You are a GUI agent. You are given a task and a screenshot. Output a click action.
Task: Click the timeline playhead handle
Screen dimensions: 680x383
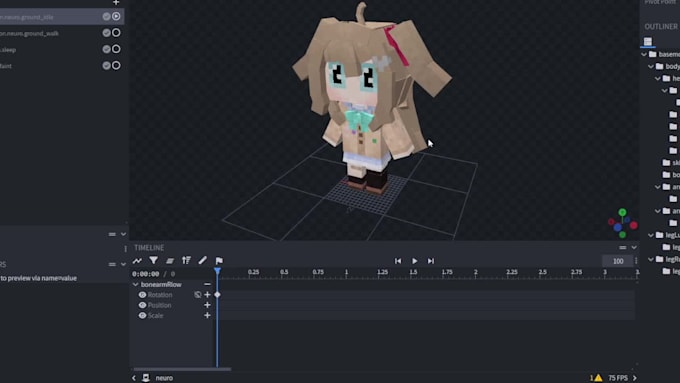tap(217, 271)
